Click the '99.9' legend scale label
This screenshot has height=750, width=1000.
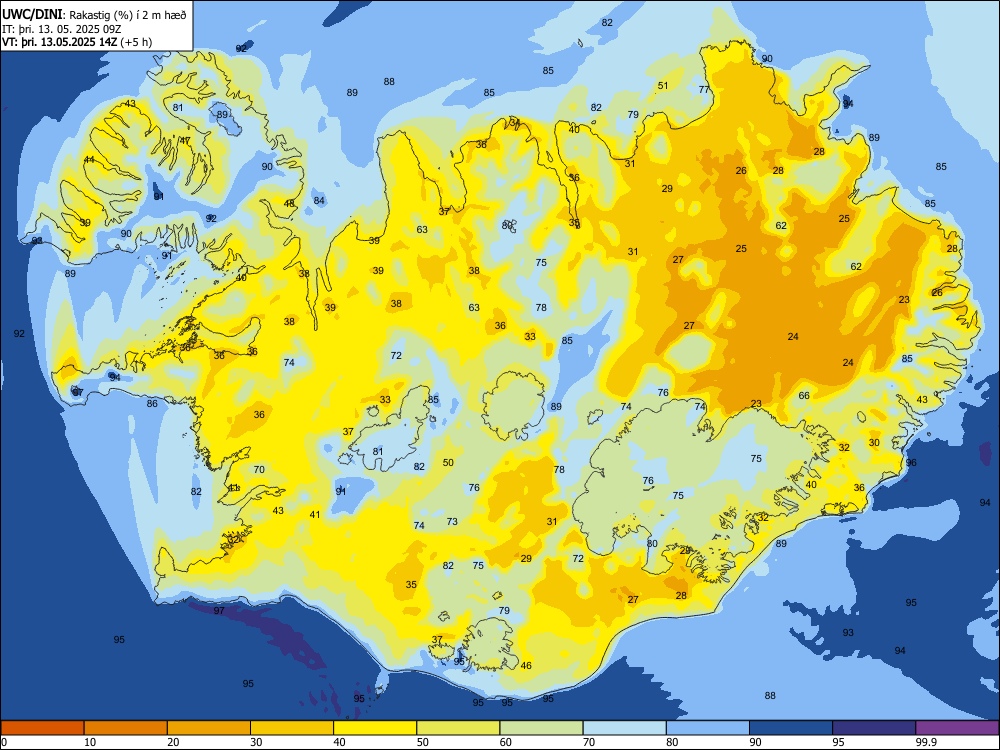925,742
